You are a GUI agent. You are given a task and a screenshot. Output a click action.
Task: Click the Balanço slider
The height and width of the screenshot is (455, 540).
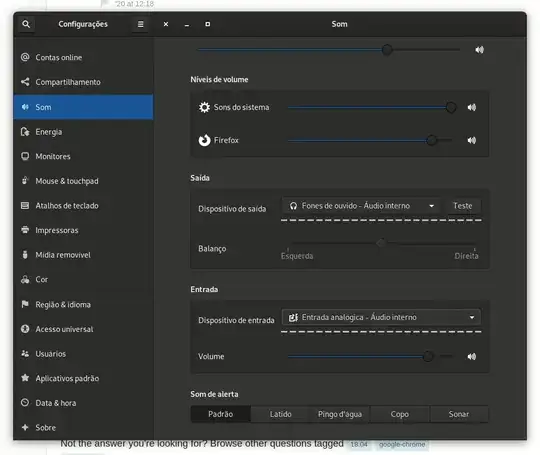[x=381, y=243]
